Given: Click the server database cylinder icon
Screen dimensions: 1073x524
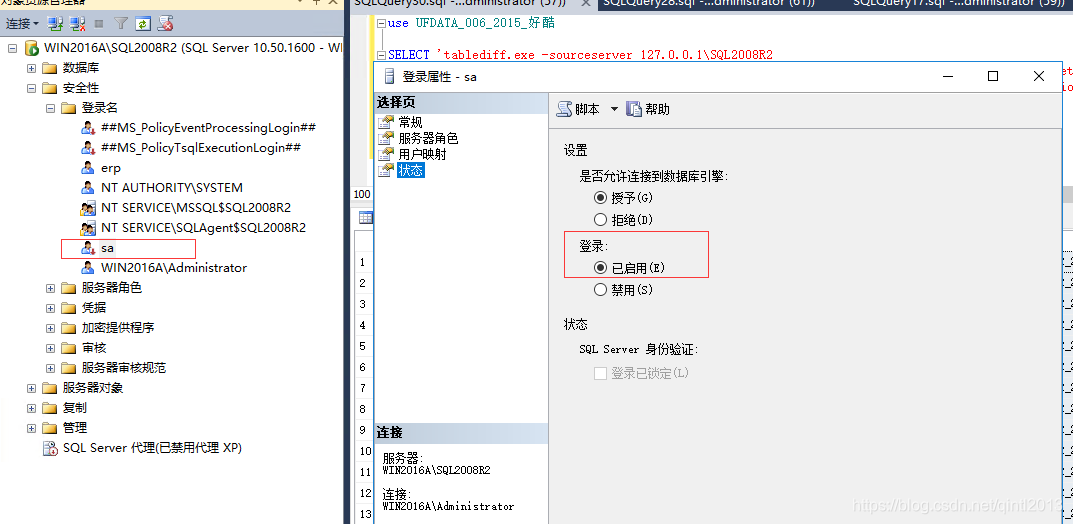Looking at the screenshot, I should click(x=31, y=49).
